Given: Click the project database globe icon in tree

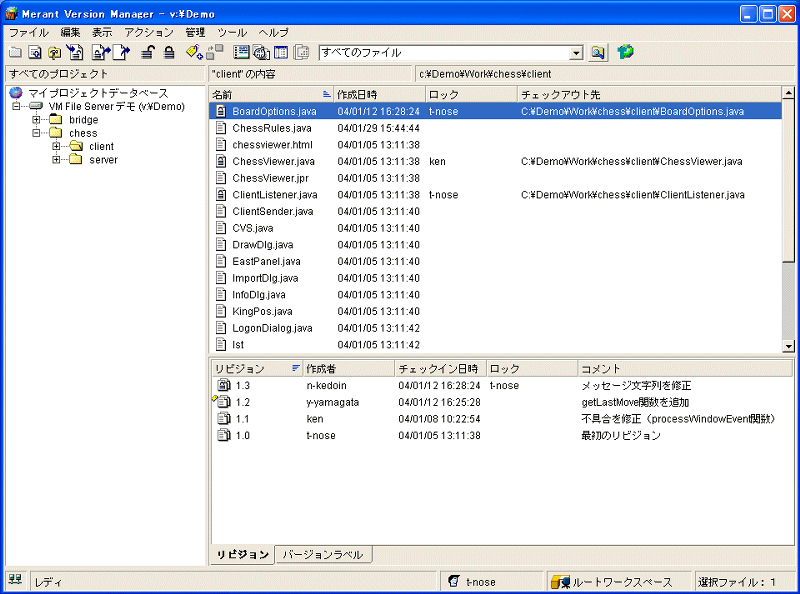Looking at the screenshot, I should point(16,93).
